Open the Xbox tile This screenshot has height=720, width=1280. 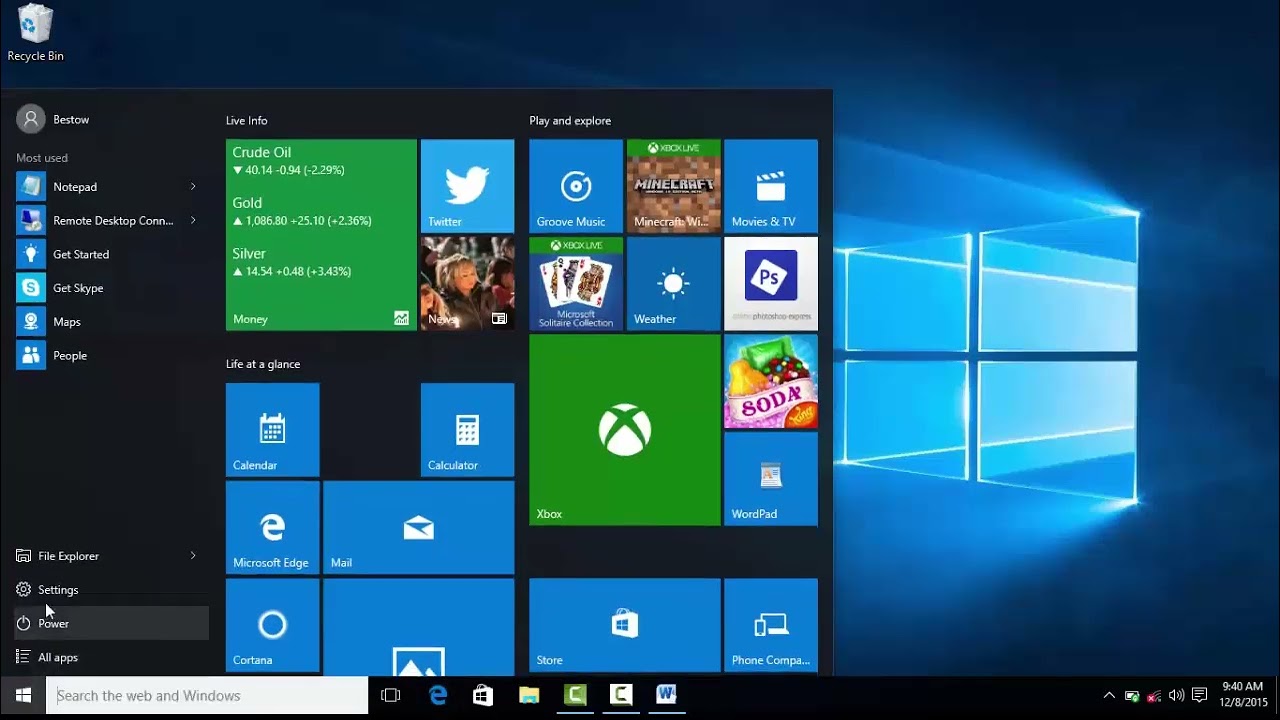point(625,430)
